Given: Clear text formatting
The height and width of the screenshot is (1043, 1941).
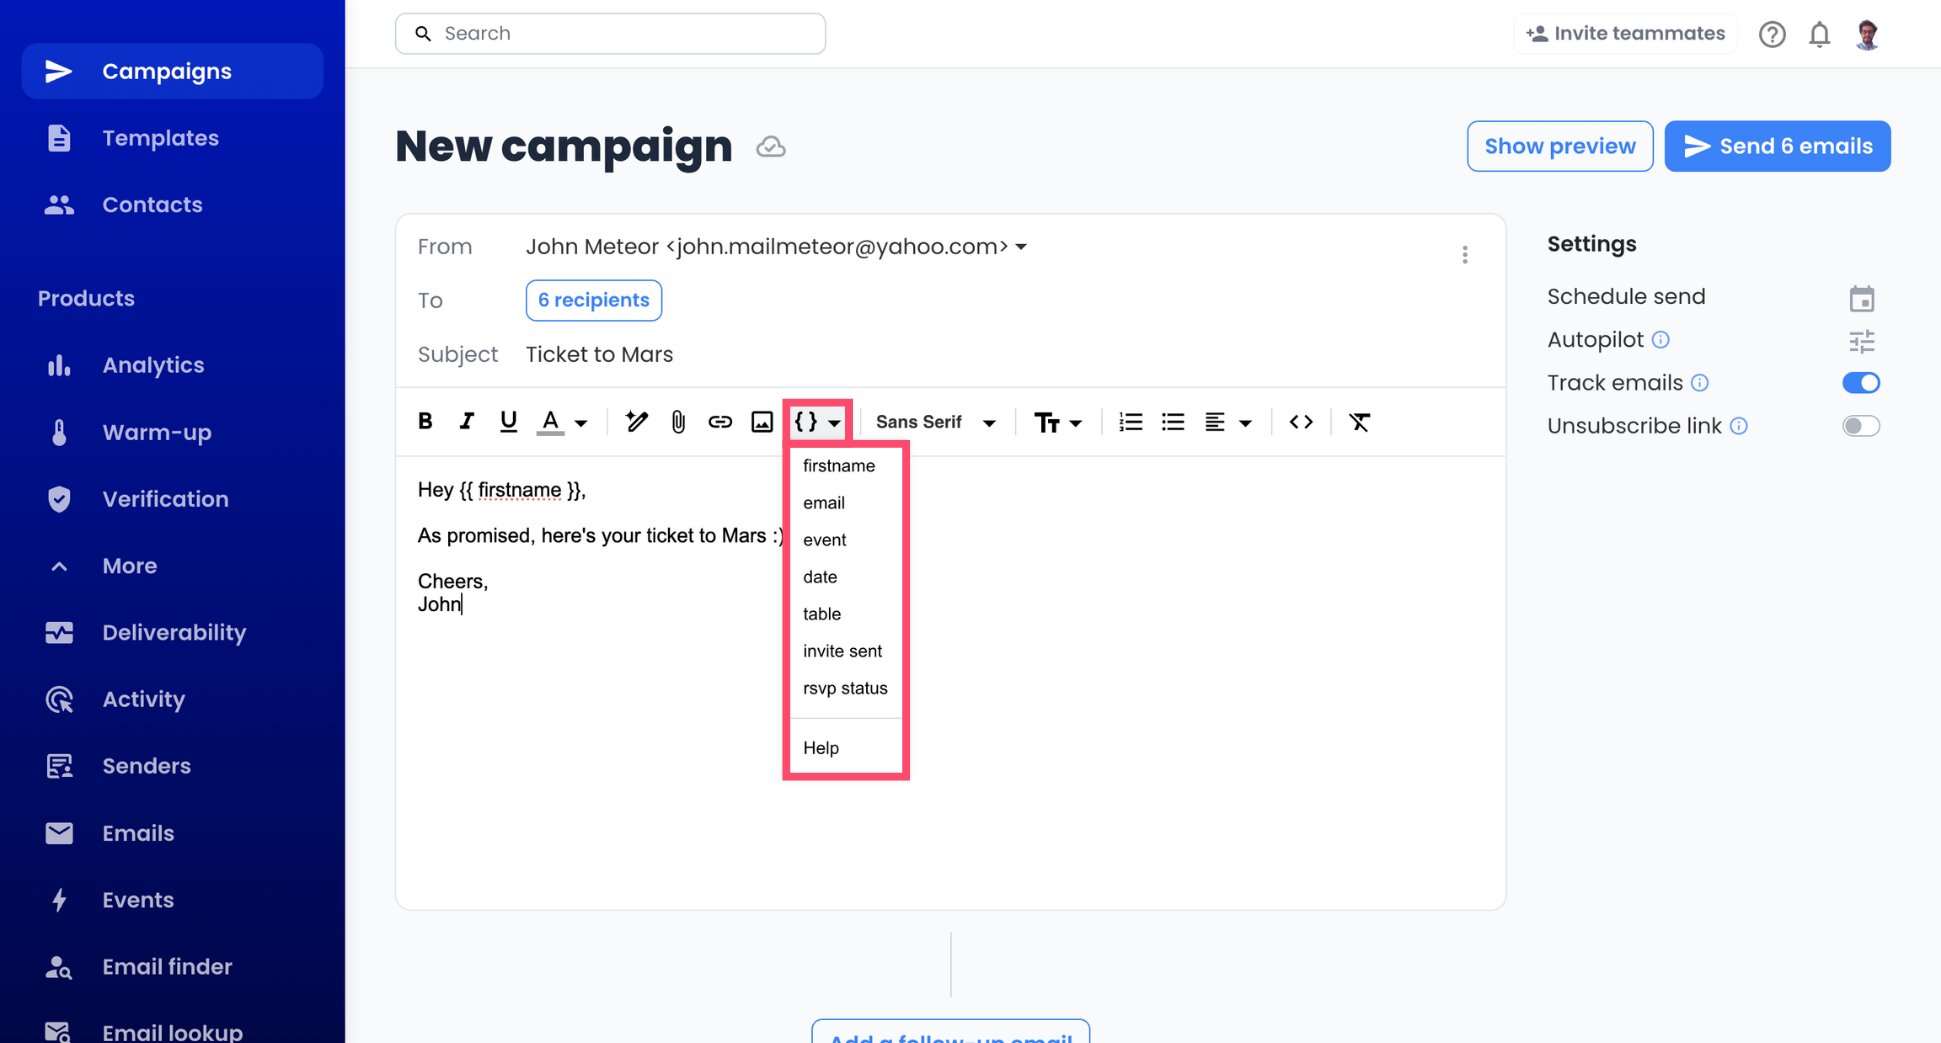Looking at the screenshot, I should 1359,421.
